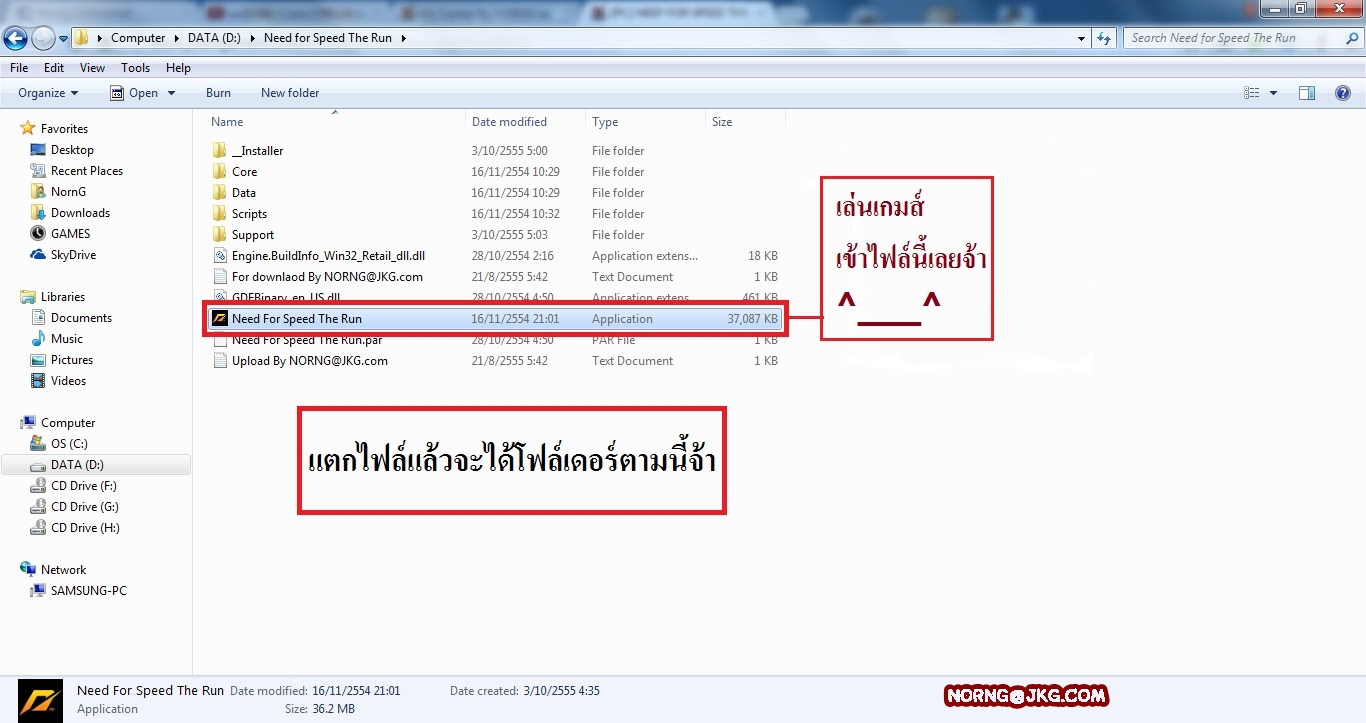Screen dimensions: 1366x723
Task: Expand the address bar history dropdown
Action: 1082,38
